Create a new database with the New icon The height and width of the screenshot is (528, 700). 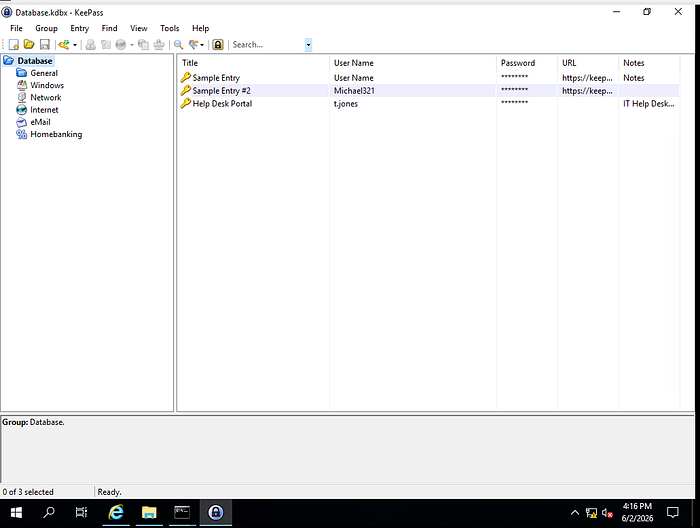click(x=14, y=45)
